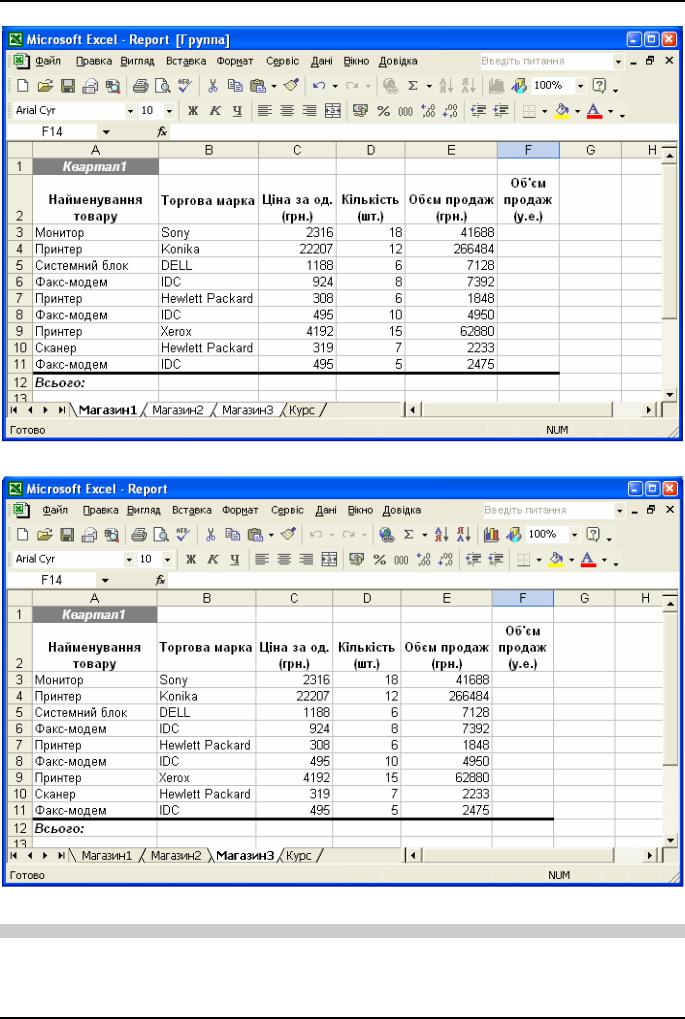The image size is (685, 1019).
Task: Click Font Color A in top window
Action: point(594,111)
